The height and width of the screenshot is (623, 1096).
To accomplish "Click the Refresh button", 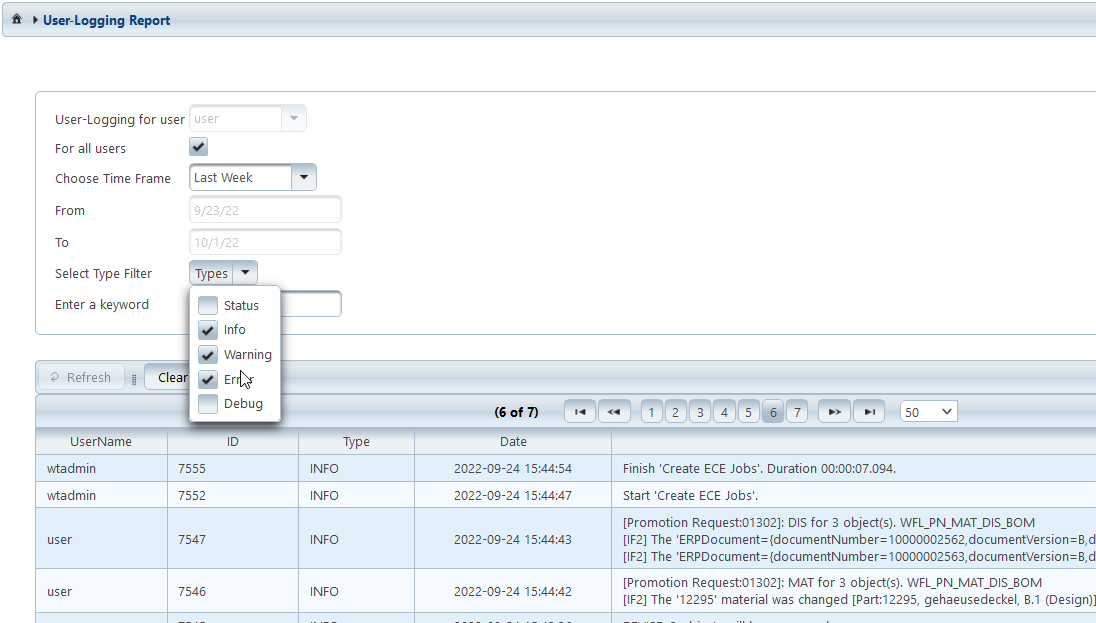I will [x=81, y=377].
